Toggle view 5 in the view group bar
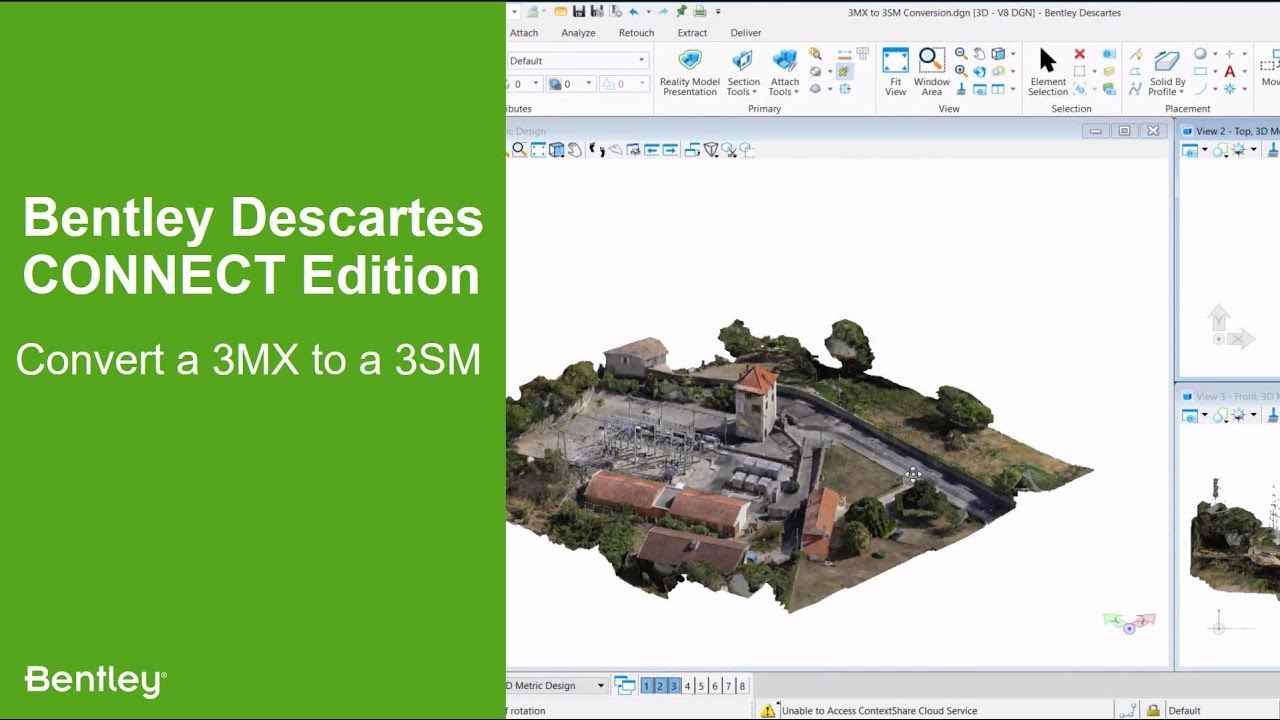The image size is (1280, 720). 701,686
